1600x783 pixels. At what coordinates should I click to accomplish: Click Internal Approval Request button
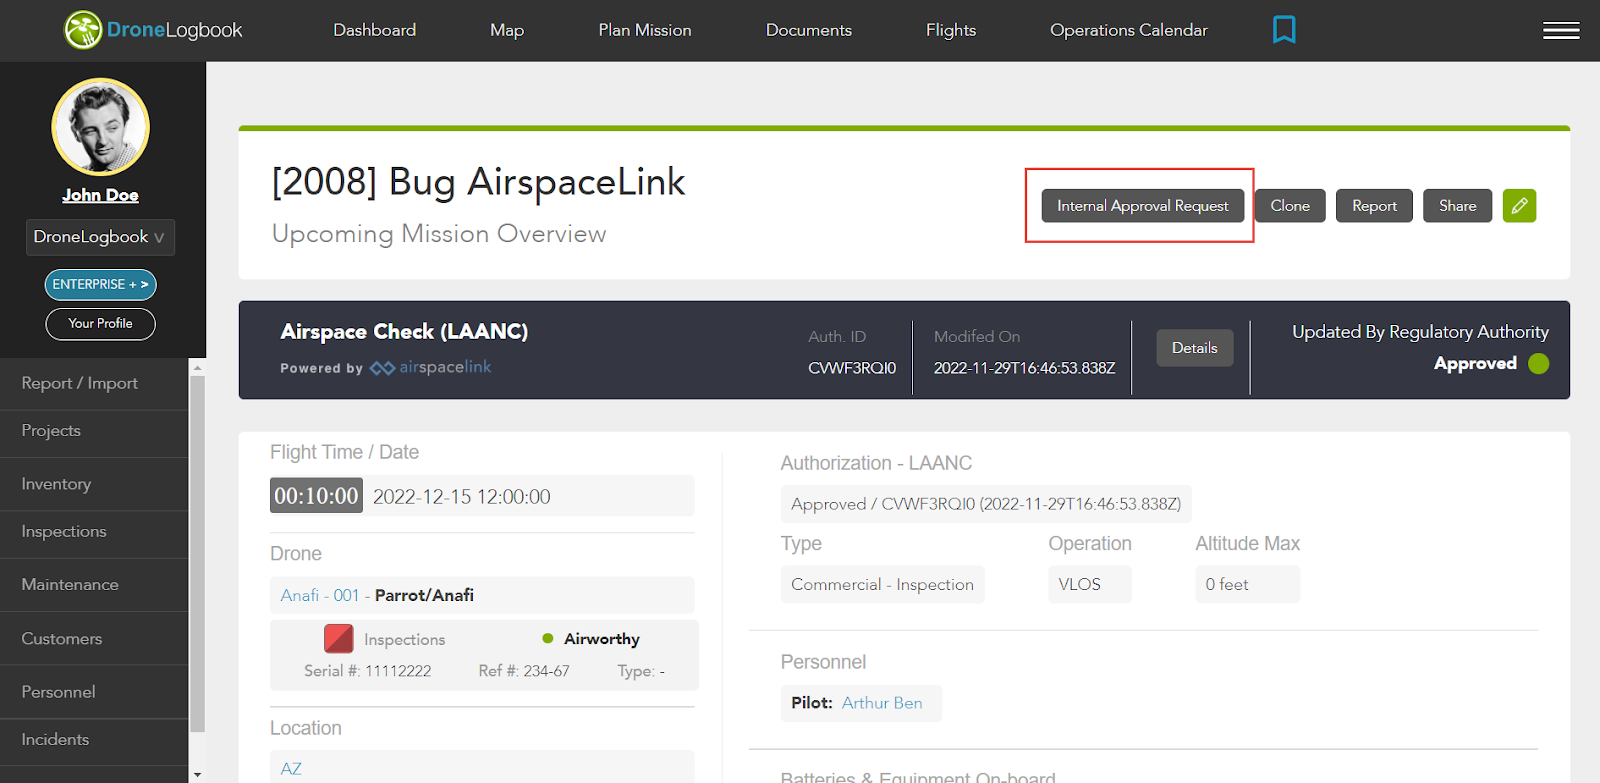(1143, 206)
